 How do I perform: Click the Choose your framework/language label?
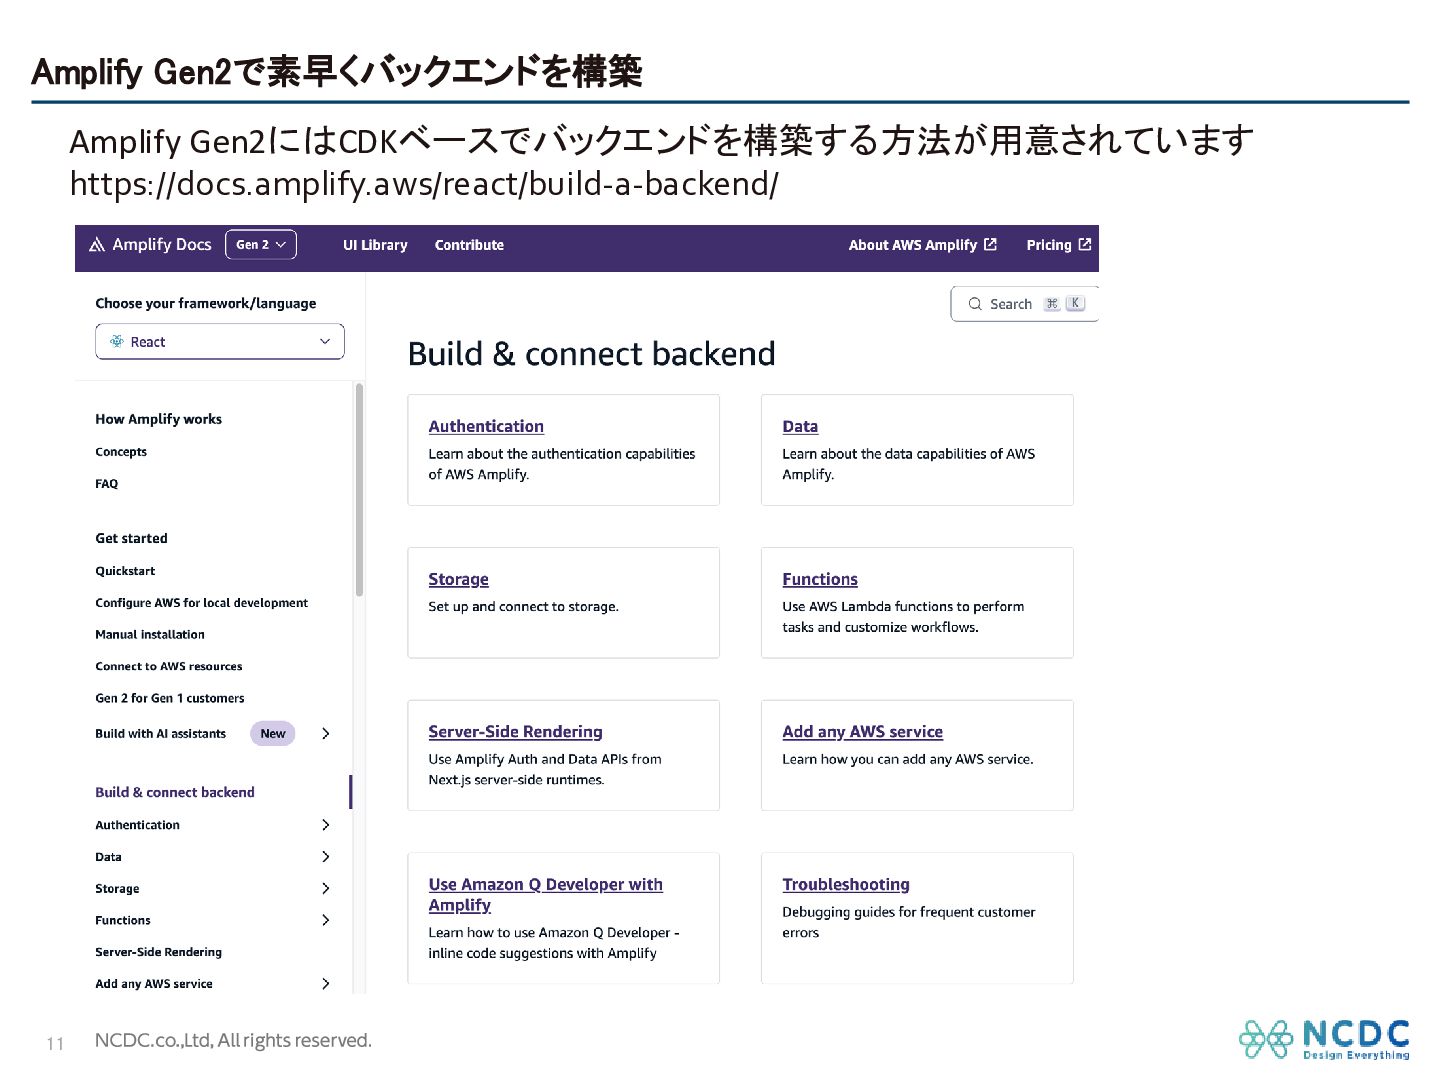click(x=205, y=303)
